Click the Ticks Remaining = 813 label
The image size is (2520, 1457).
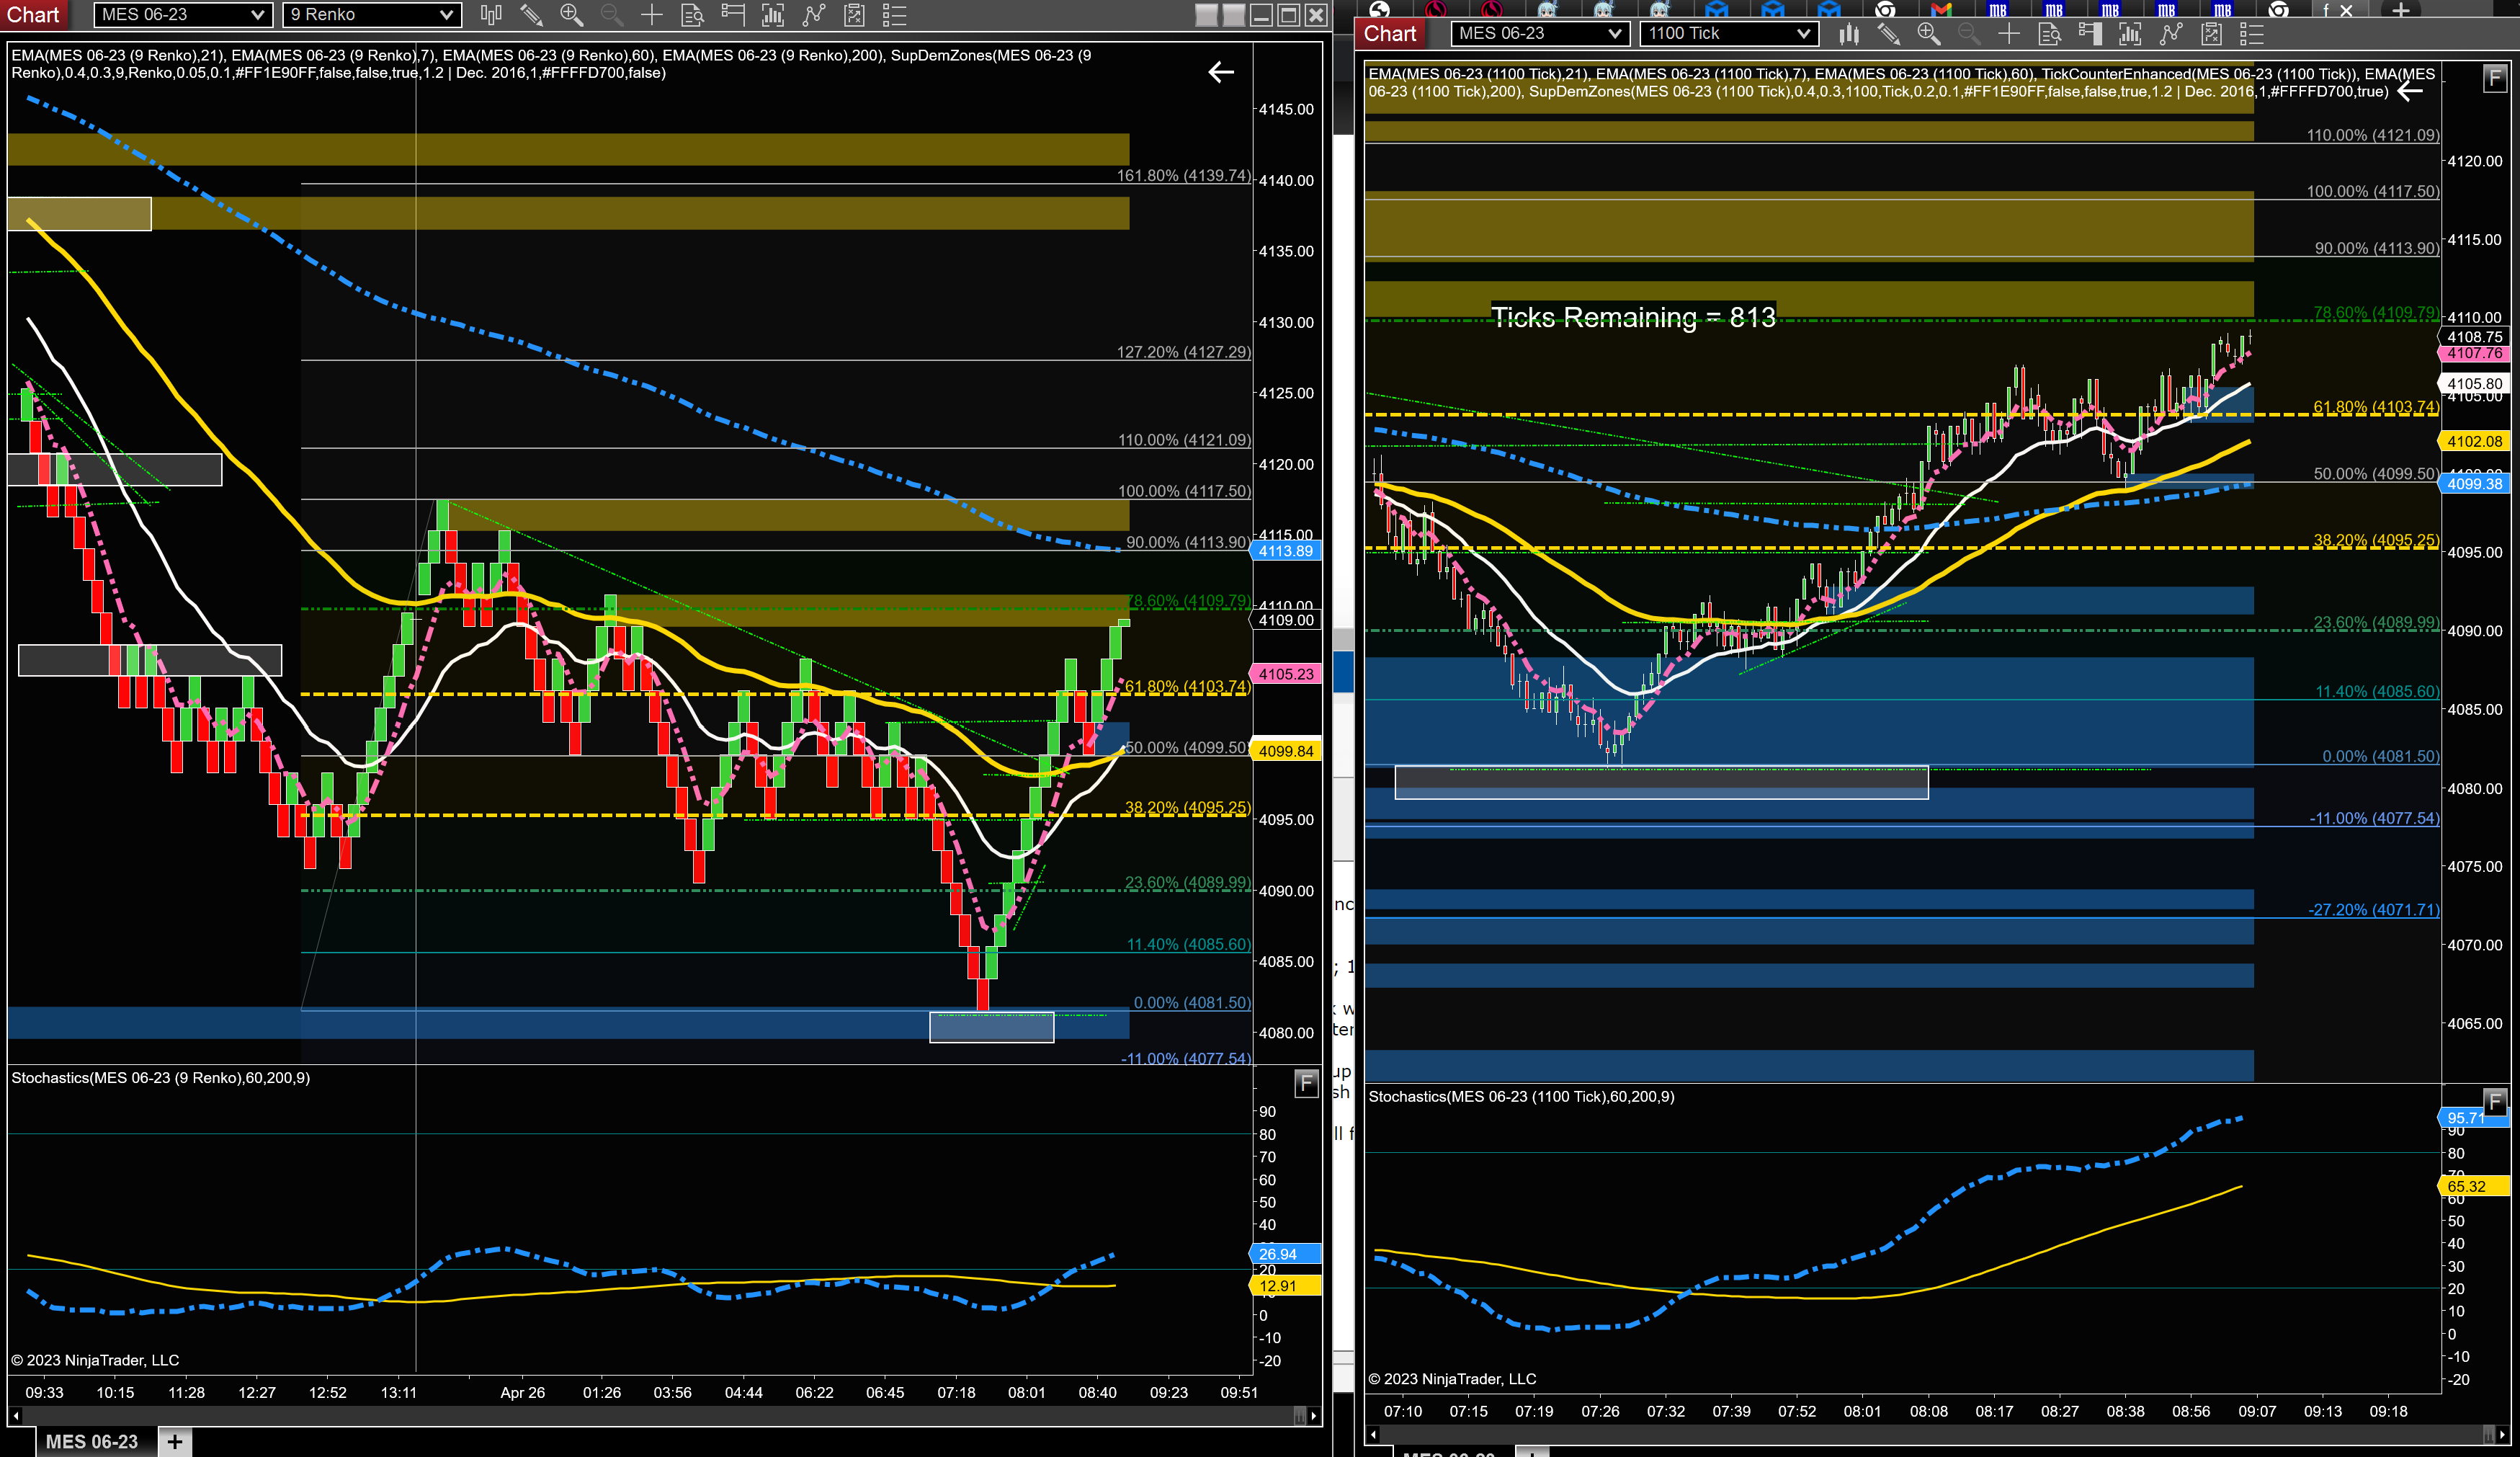[1633, 317]
